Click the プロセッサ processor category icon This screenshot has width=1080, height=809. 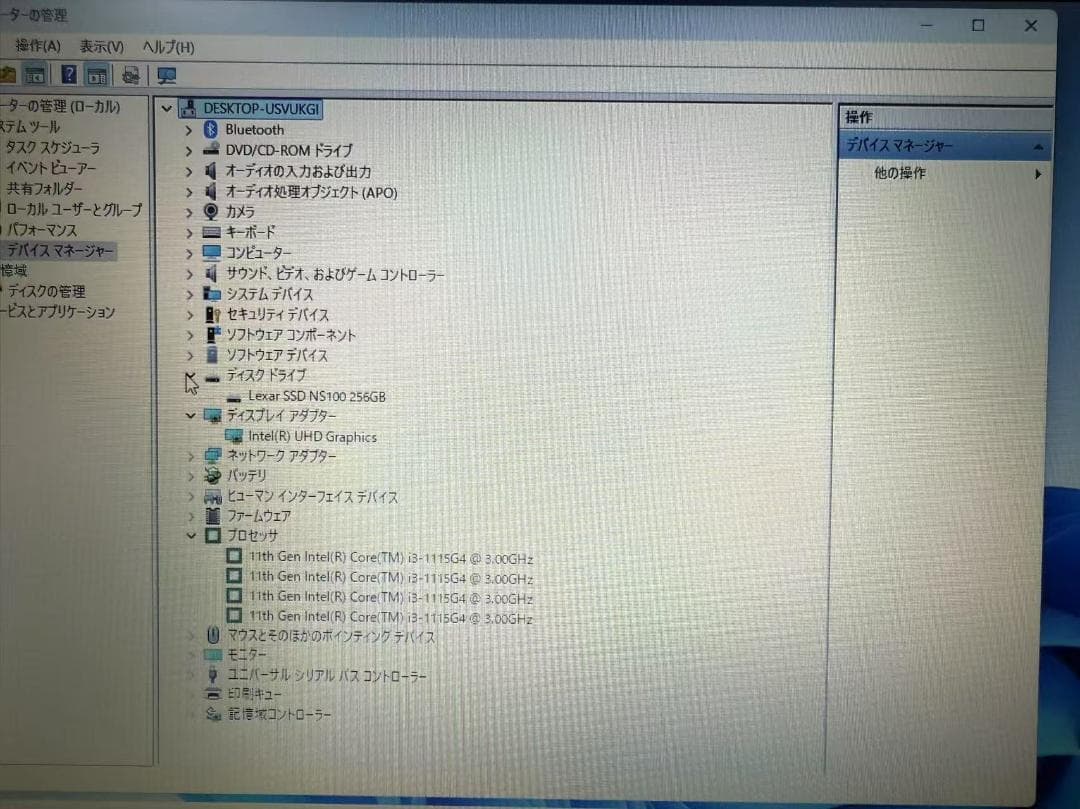(211, 535)
